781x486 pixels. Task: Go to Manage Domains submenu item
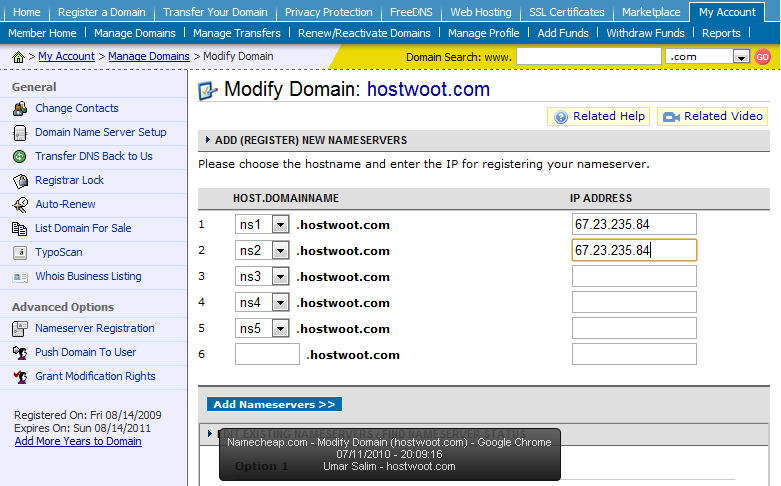[135, 33]
